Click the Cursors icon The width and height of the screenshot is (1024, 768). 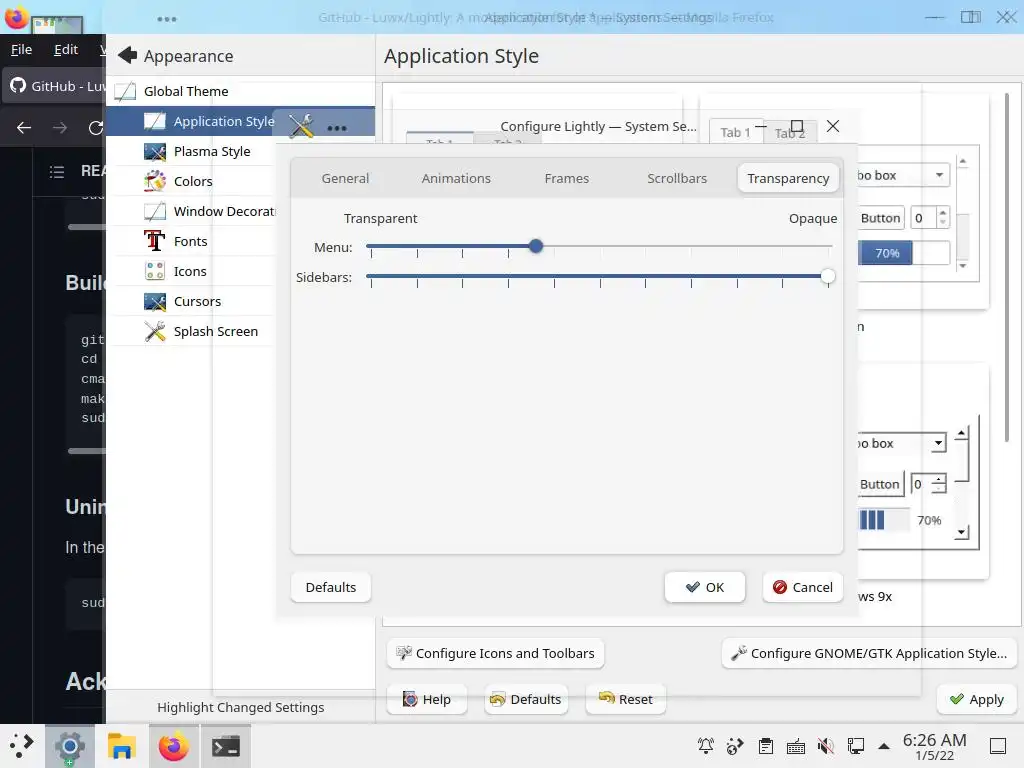tap(155, 302)
